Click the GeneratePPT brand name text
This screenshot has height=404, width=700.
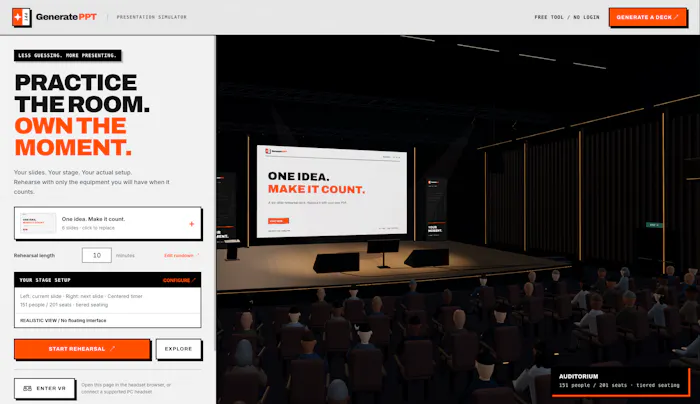tap(66, 17)
